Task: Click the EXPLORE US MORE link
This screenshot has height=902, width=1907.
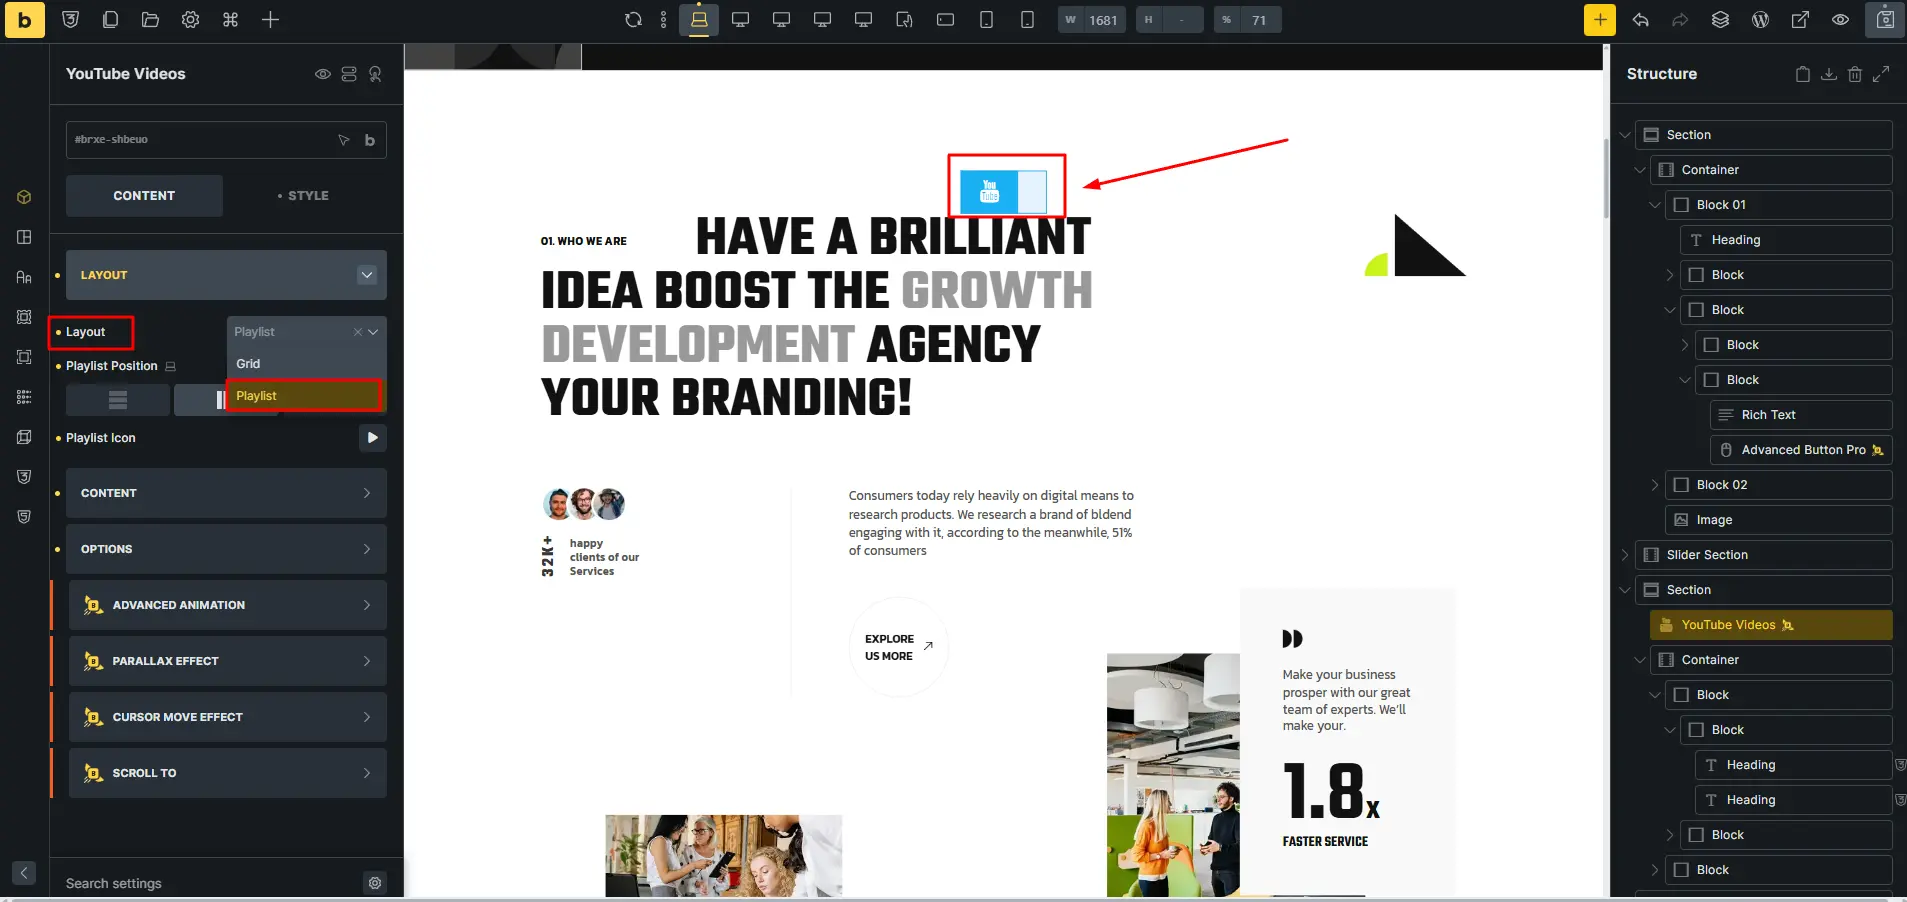Action: [899, 647]
